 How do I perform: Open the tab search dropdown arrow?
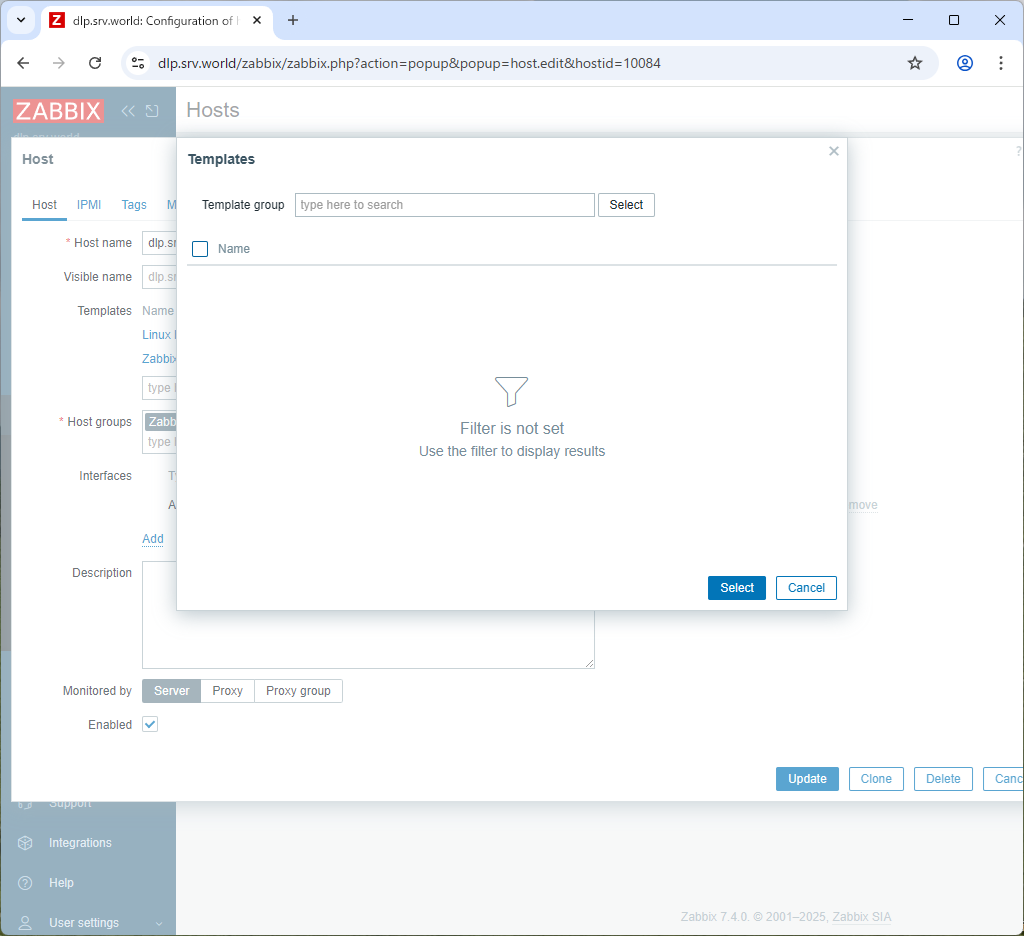click(21, 20)
